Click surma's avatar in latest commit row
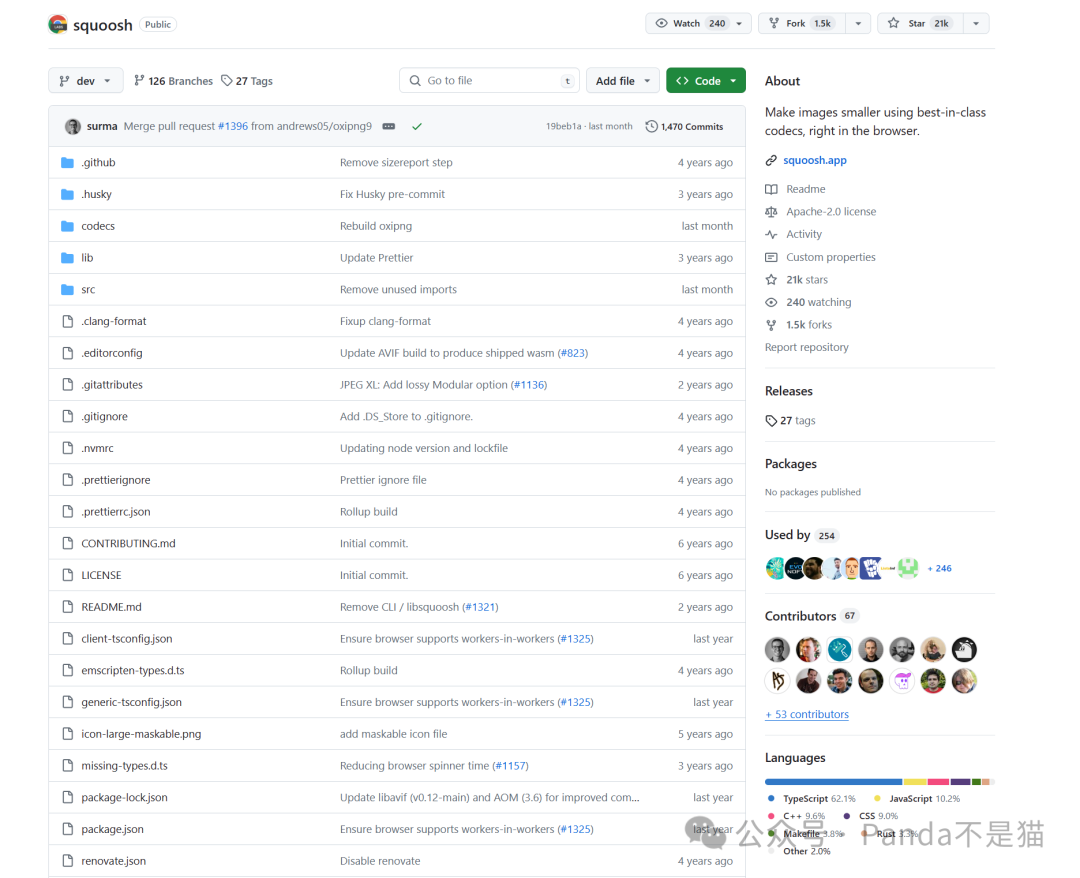 click(x=73, y=127)
